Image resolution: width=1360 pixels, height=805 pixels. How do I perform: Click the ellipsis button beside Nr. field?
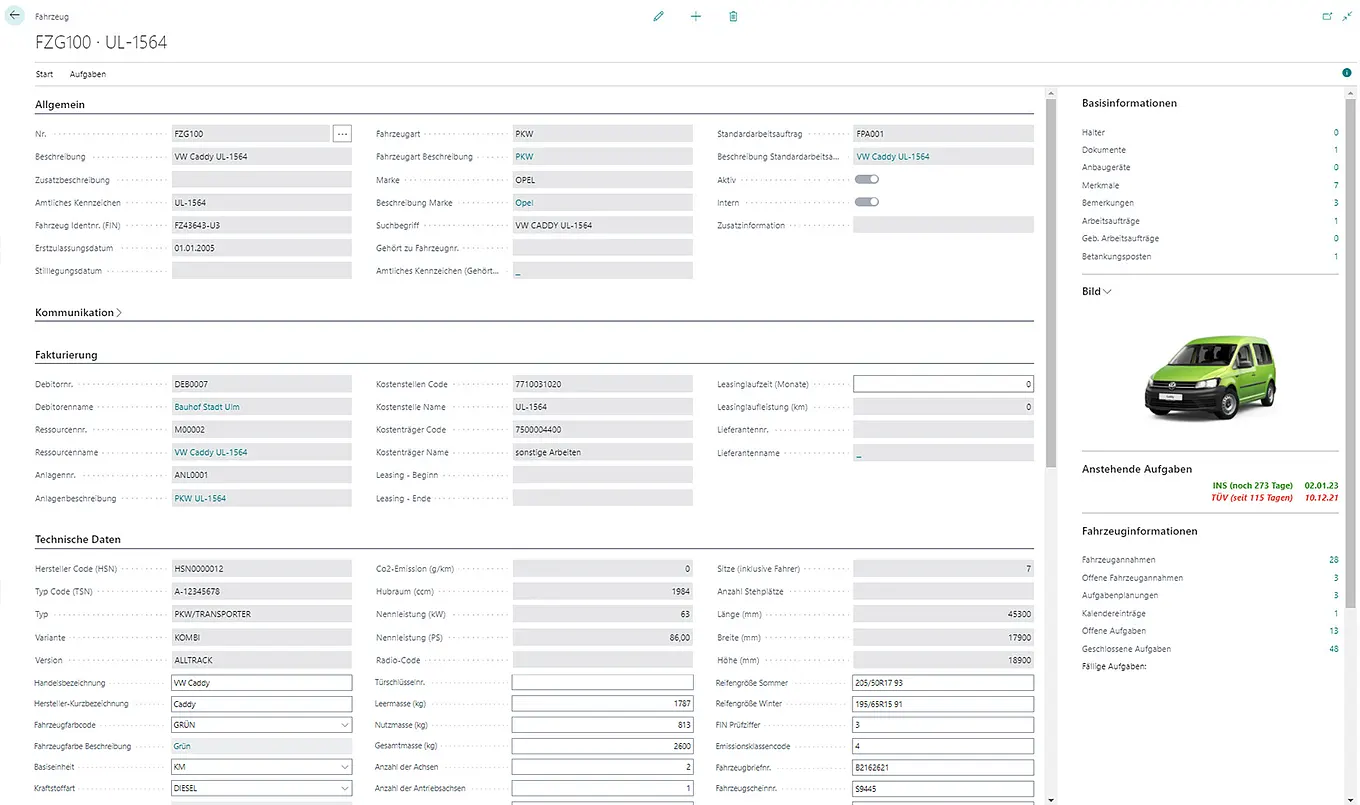tap(342, 133)
